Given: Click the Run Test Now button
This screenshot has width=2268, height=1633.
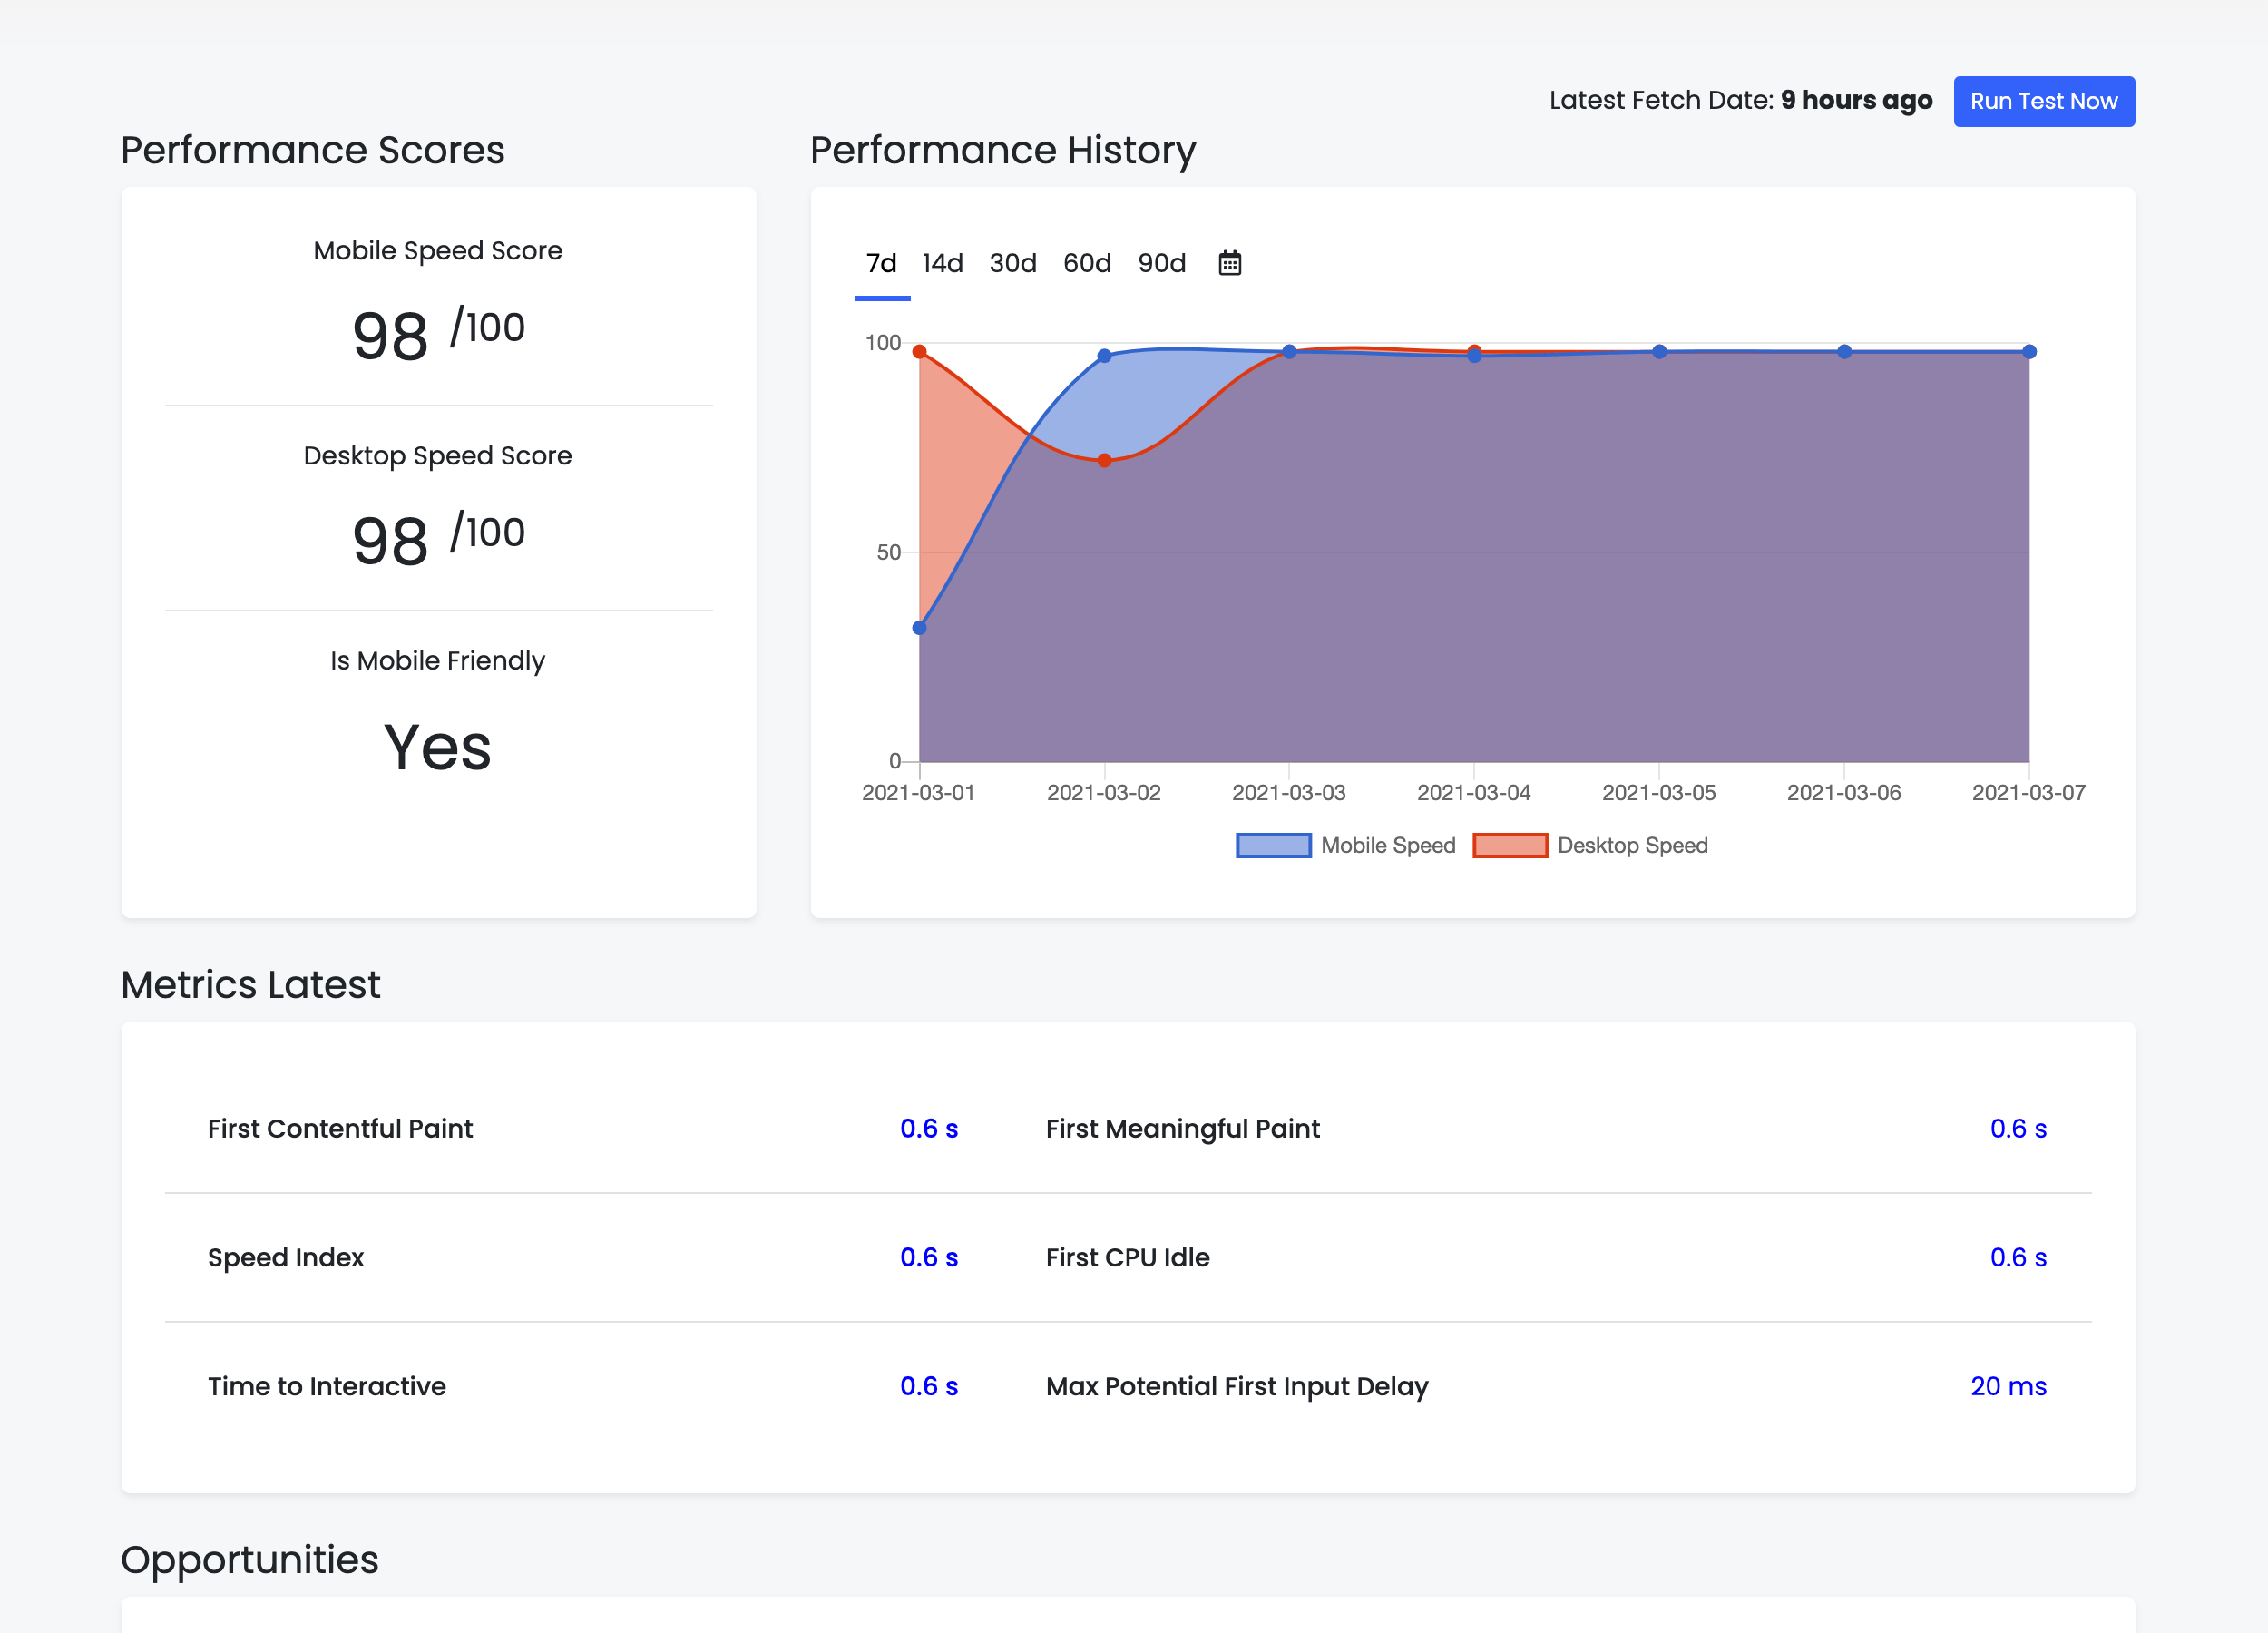Looking at the screenshot, I should coord(2043,101).
